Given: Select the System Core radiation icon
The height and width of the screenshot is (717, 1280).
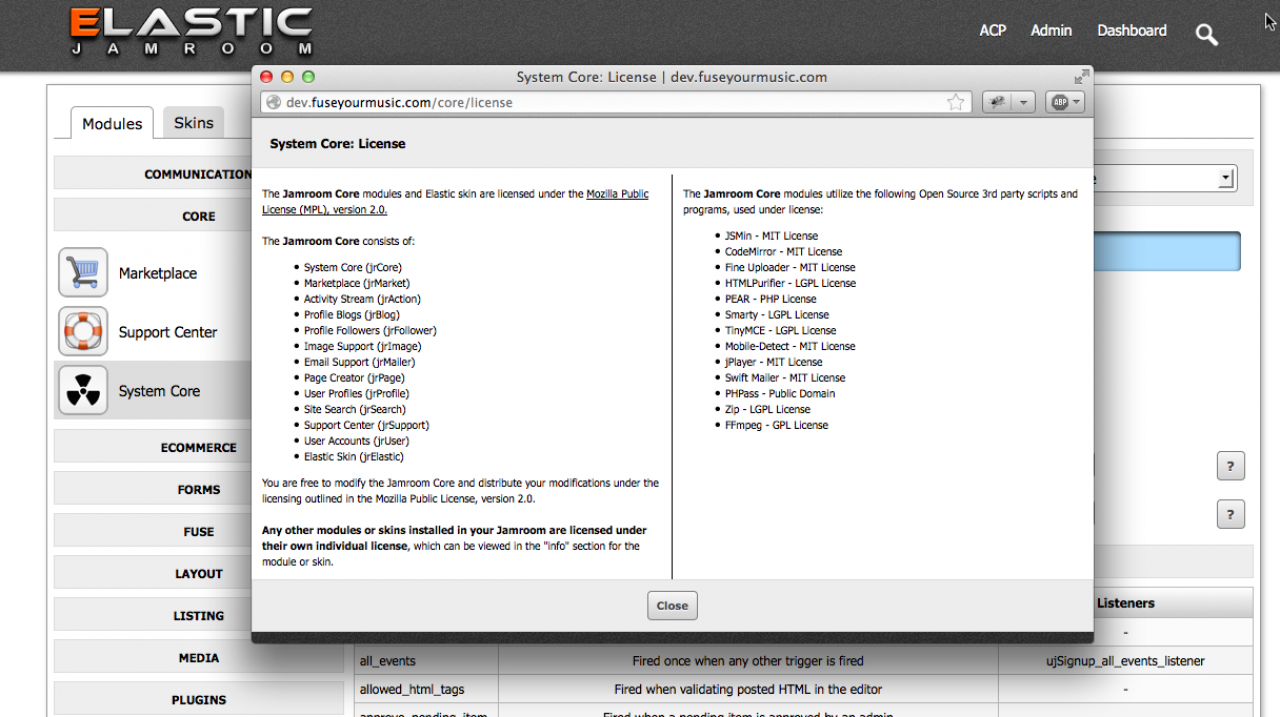Looking at the screenshot, I should [83, 391].
